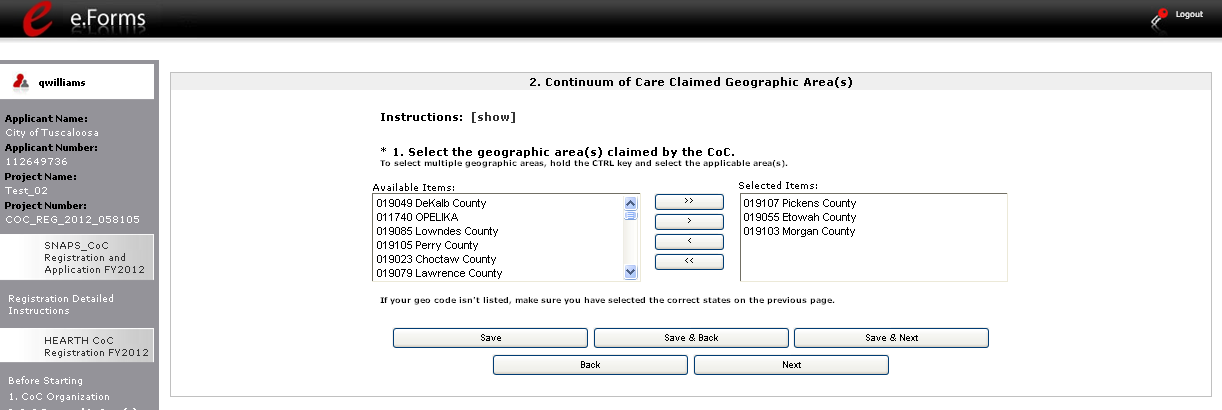Image resolution: width=1222 pixels, height=410 pixels.
Task: Add selected item with the > button
Action: (x=688, y=221)
